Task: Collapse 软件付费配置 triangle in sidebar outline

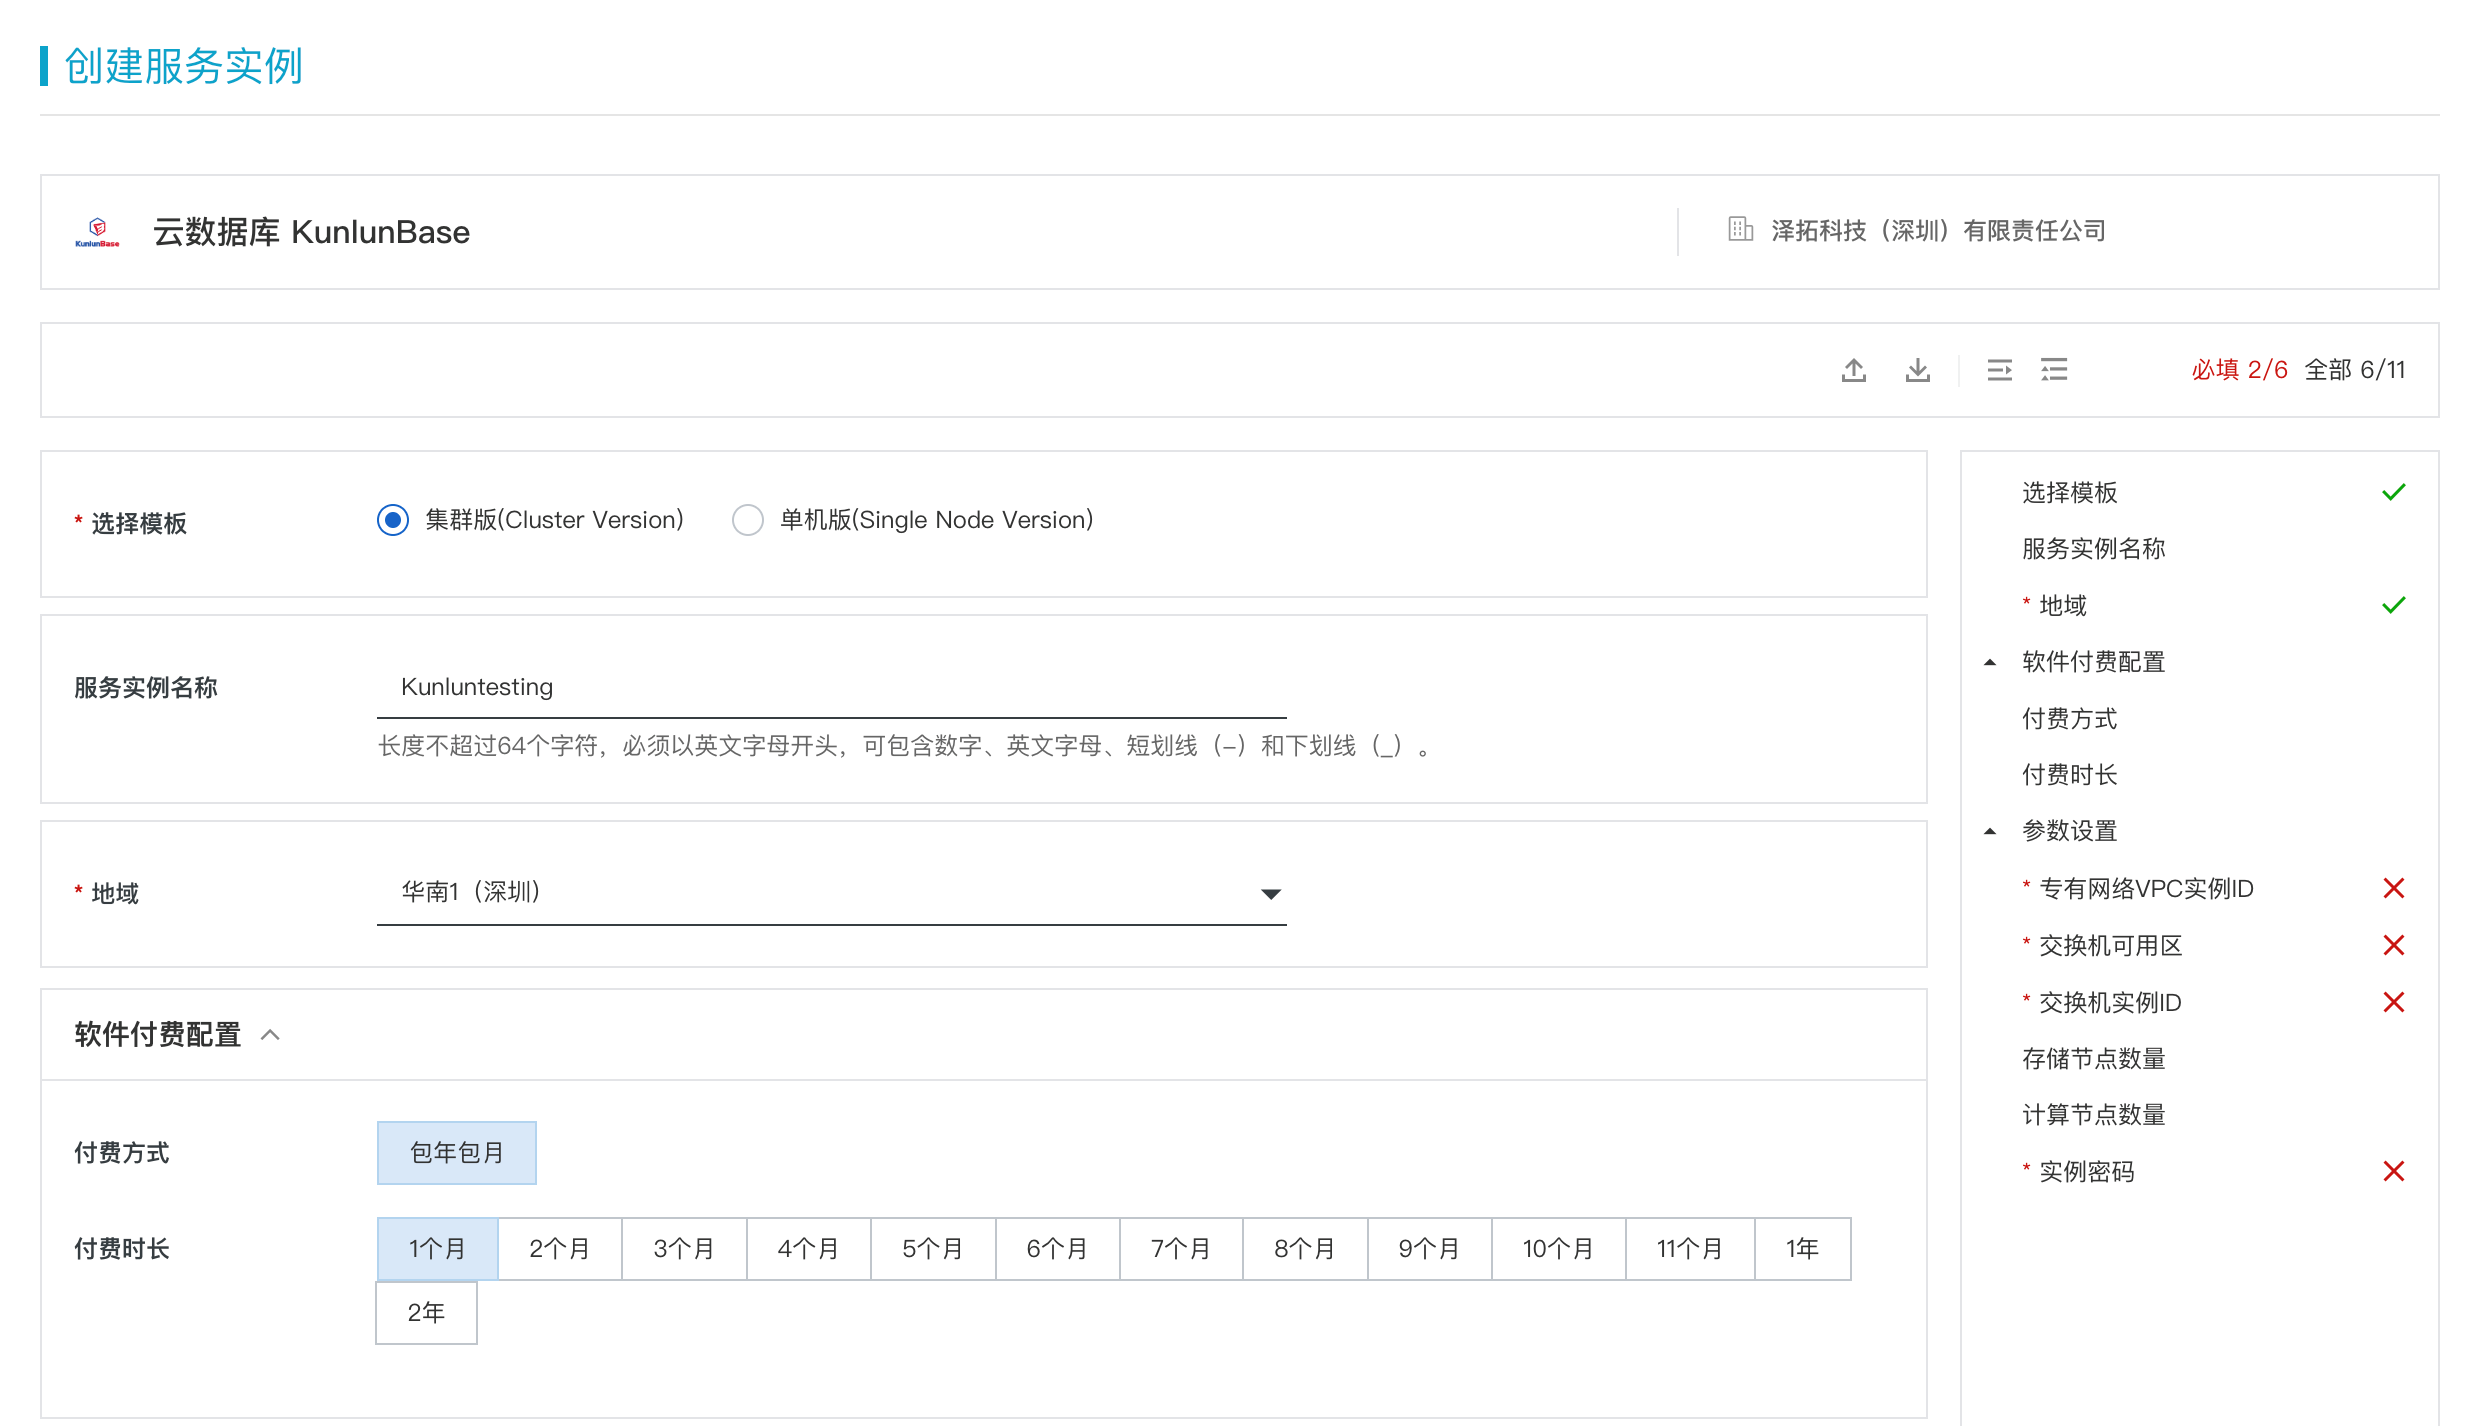Action: click(1990, 662)
